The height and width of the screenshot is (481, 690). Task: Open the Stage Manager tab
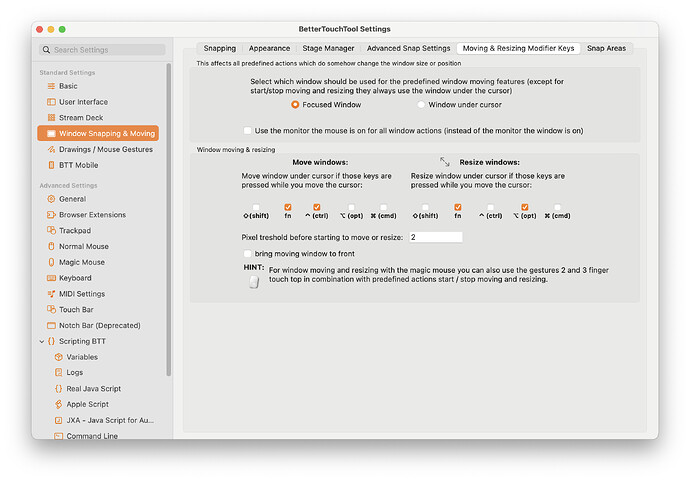click(328, 48)
